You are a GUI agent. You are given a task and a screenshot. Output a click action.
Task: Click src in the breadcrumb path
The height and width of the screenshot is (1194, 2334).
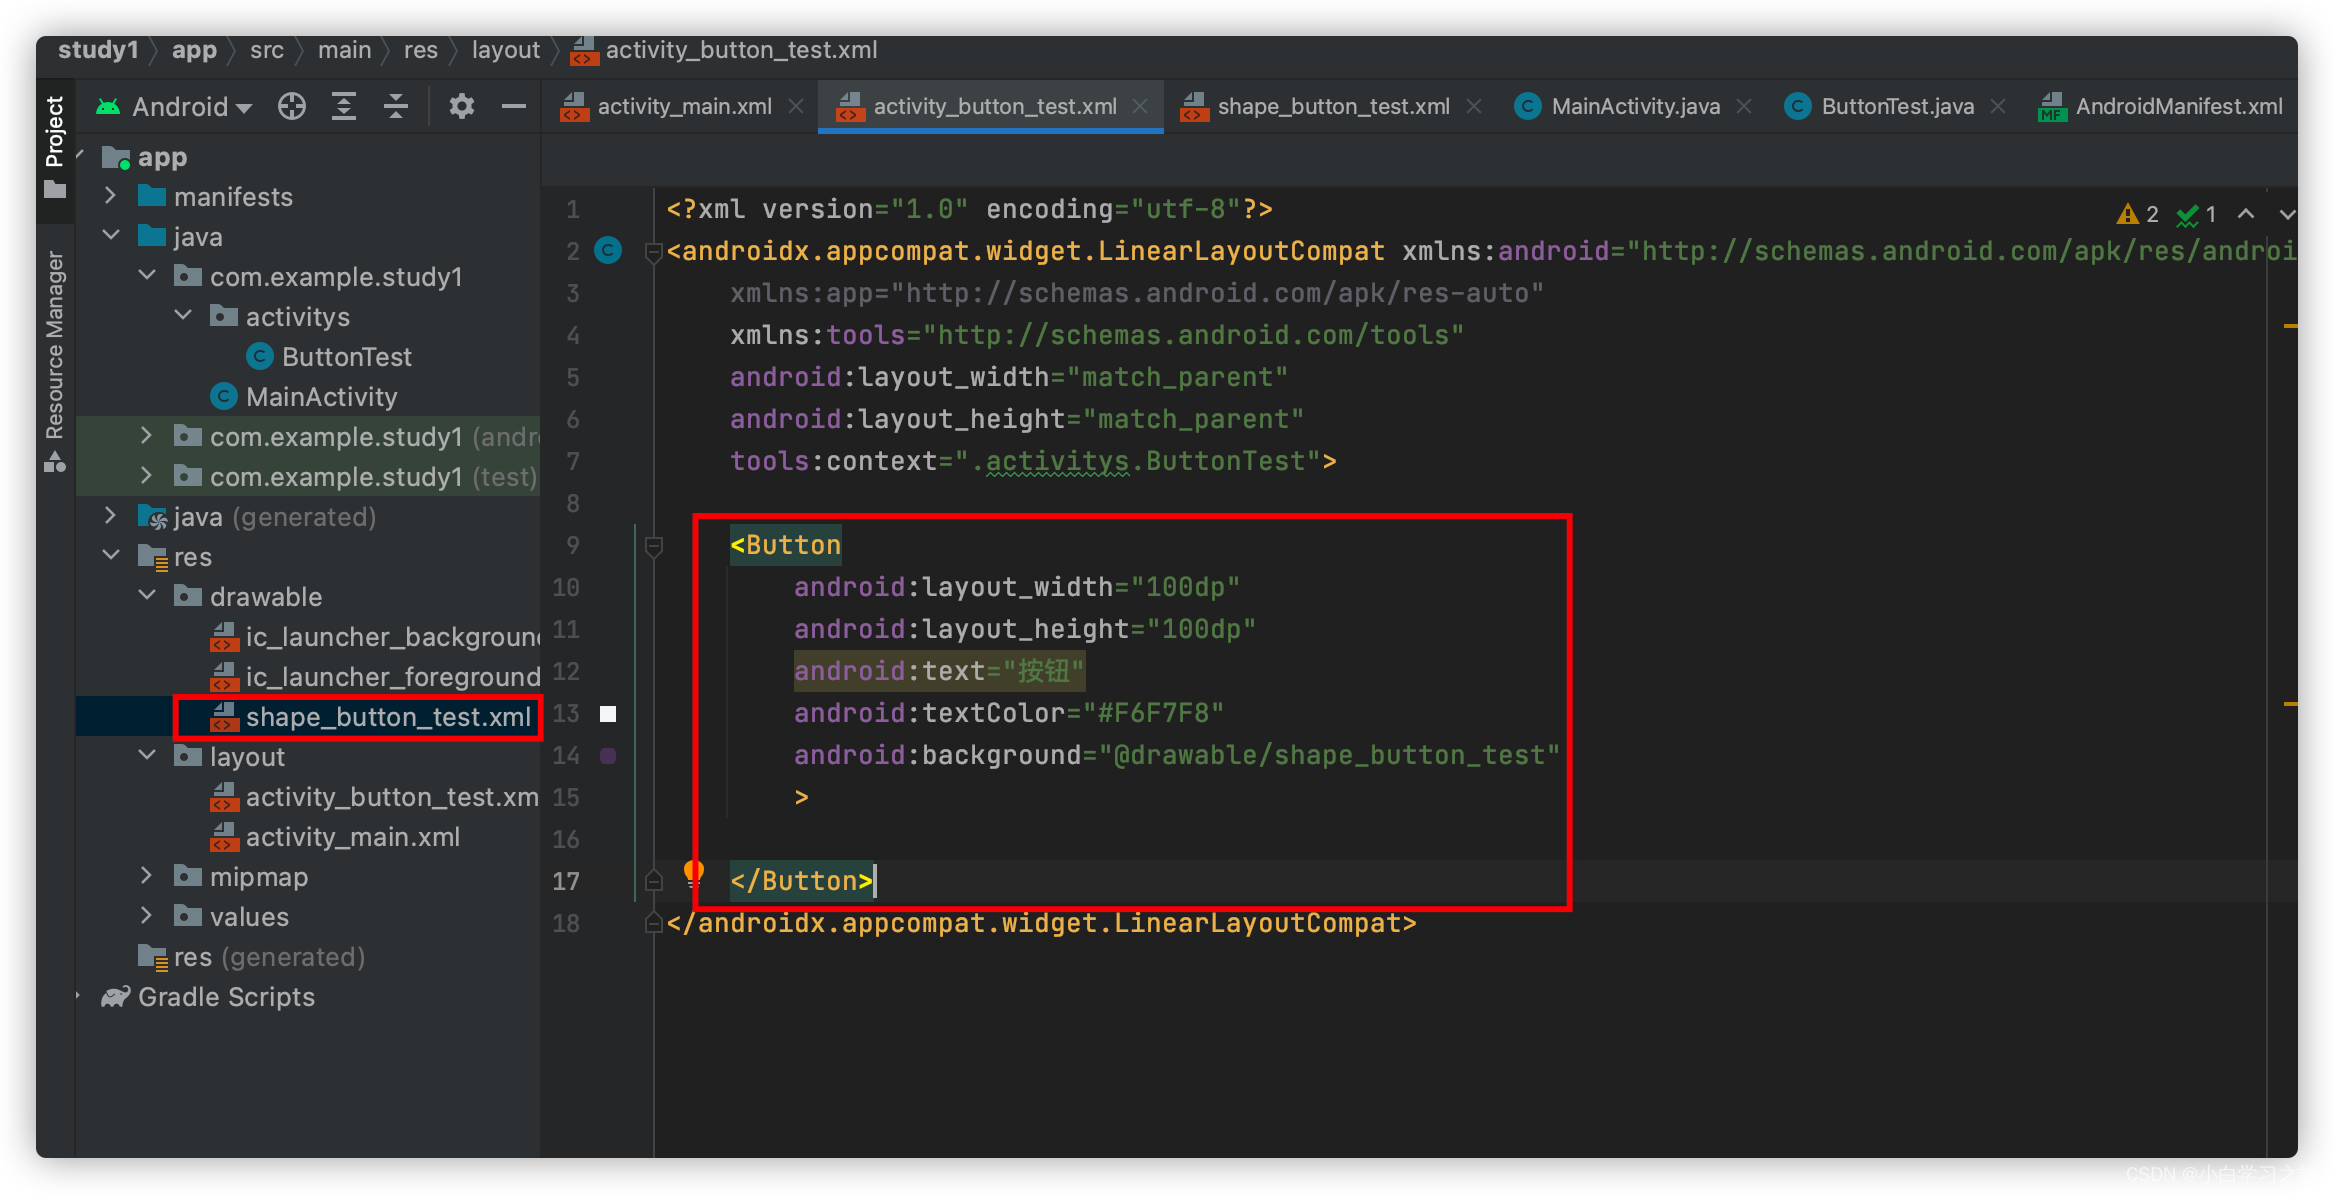(267, 50)
